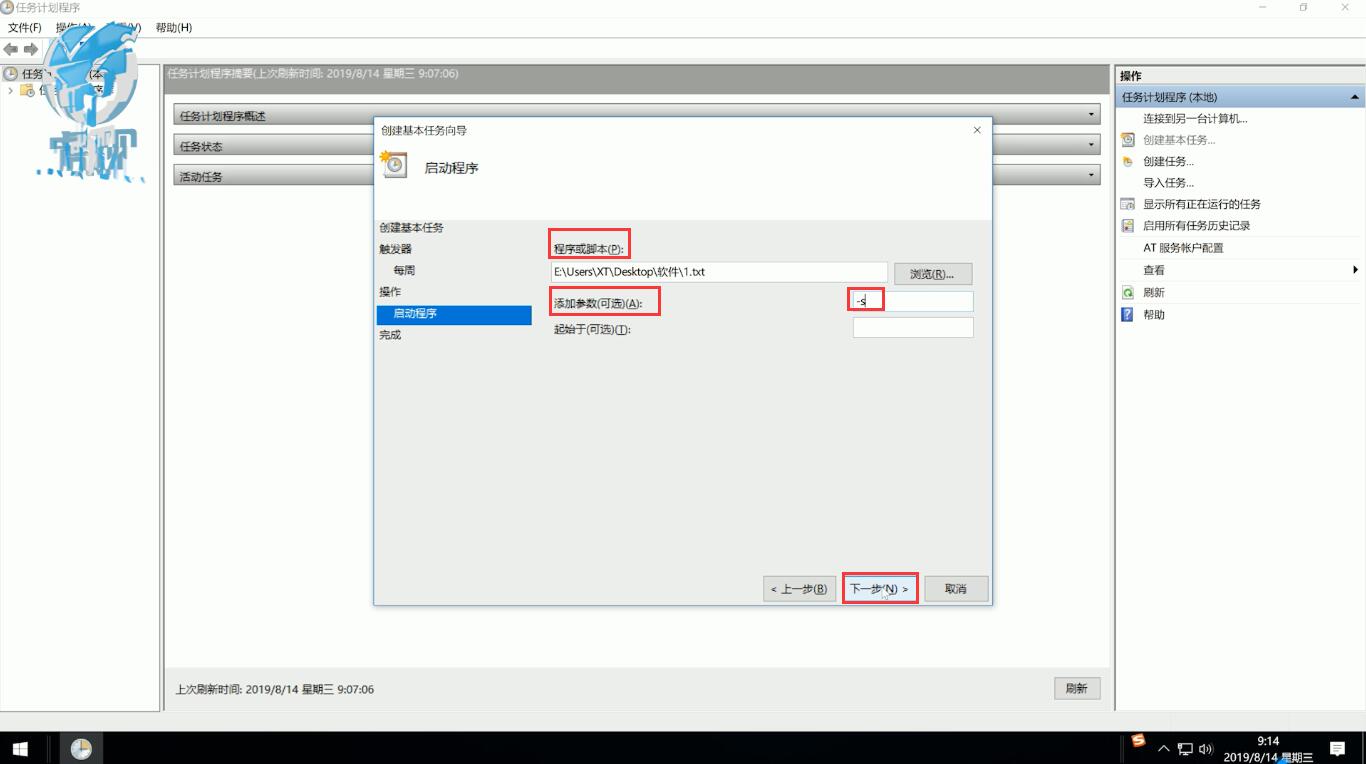This screenshot has width=1366, height=764.
Task: Open the 帮助(H) menu
Action: (x=174, y=28)
